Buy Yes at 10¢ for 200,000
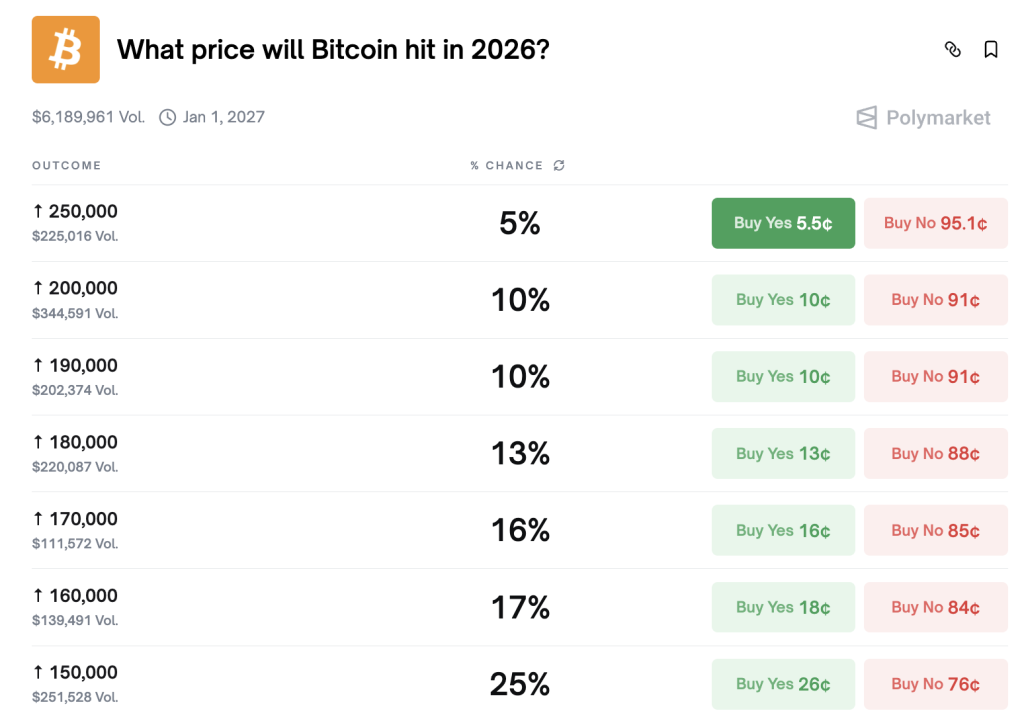Image resolution: width=1024 pixels, height=721 pixels. (x=783, y=300)
